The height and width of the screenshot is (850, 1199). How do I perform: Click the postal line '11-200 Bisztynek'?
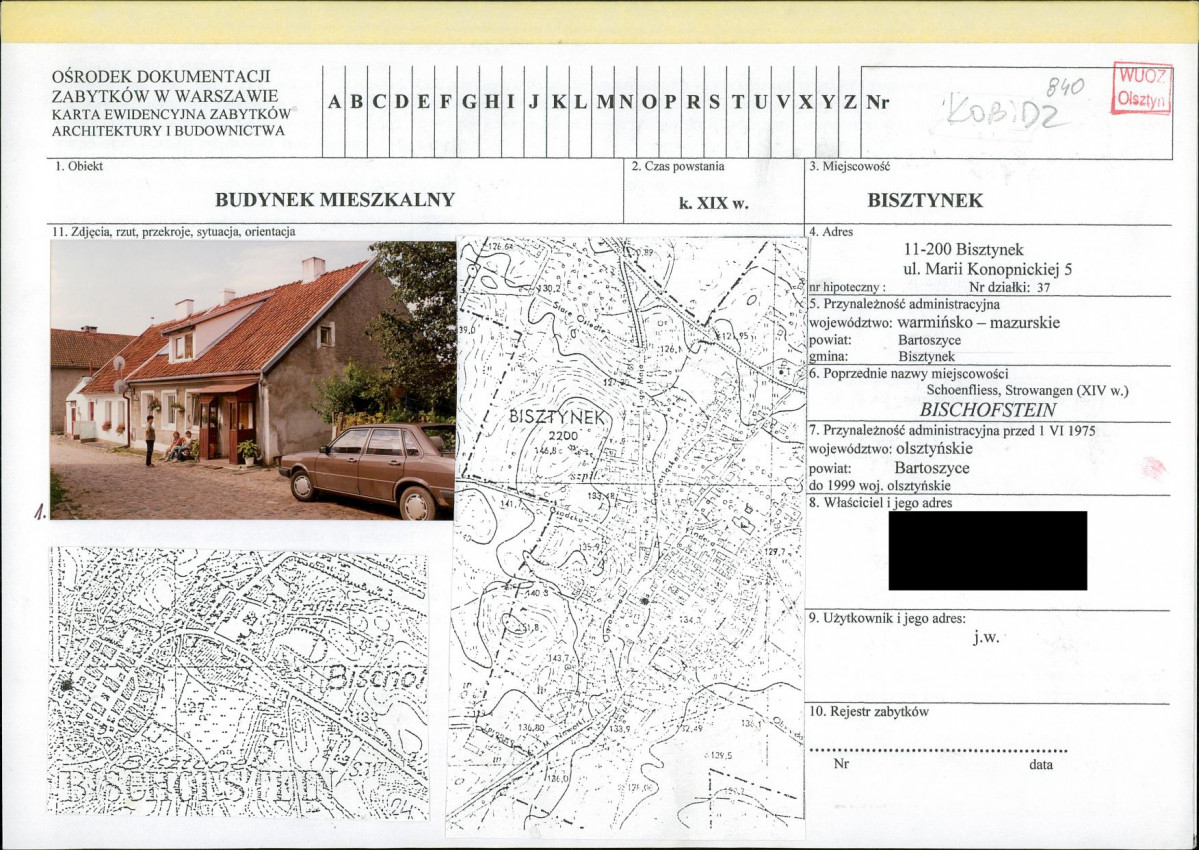pos(963,249)
